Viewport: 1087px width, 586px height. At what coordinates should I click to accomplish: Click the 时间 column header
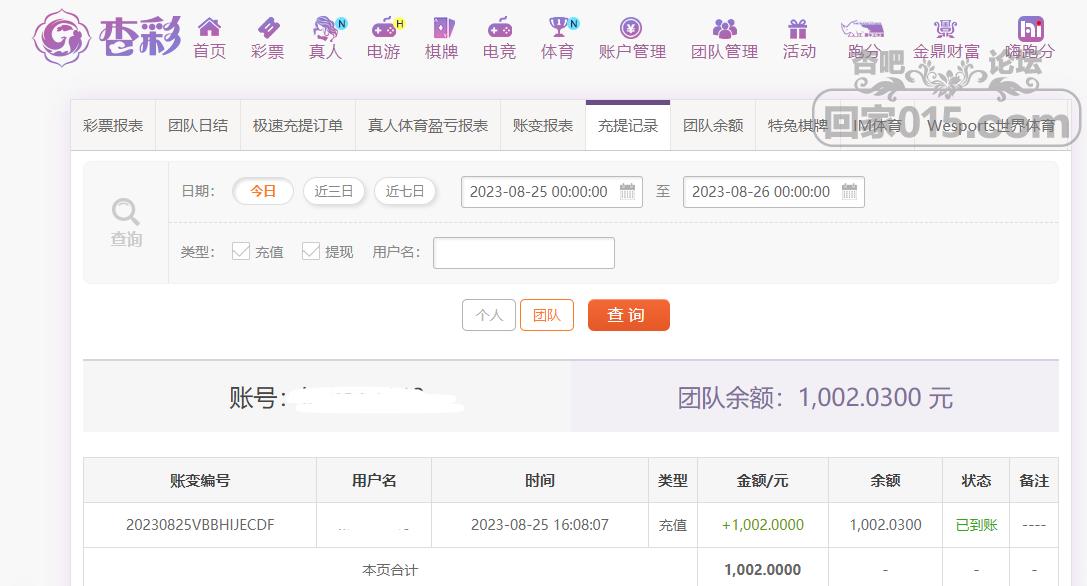coord(539,480)
